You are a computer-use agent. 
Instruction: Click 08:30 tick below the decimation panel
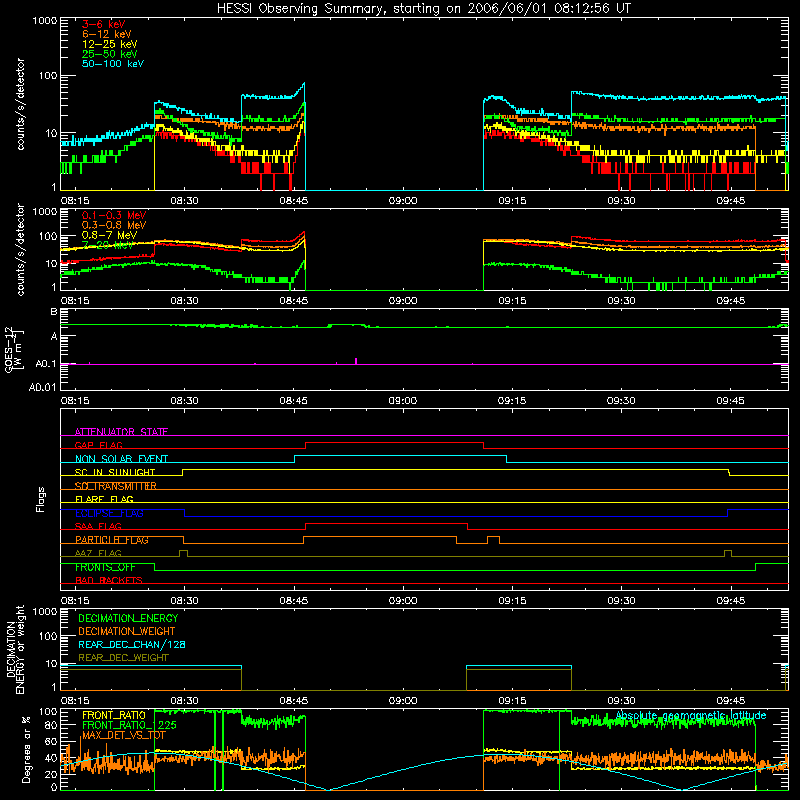click(x=184, y=701)
